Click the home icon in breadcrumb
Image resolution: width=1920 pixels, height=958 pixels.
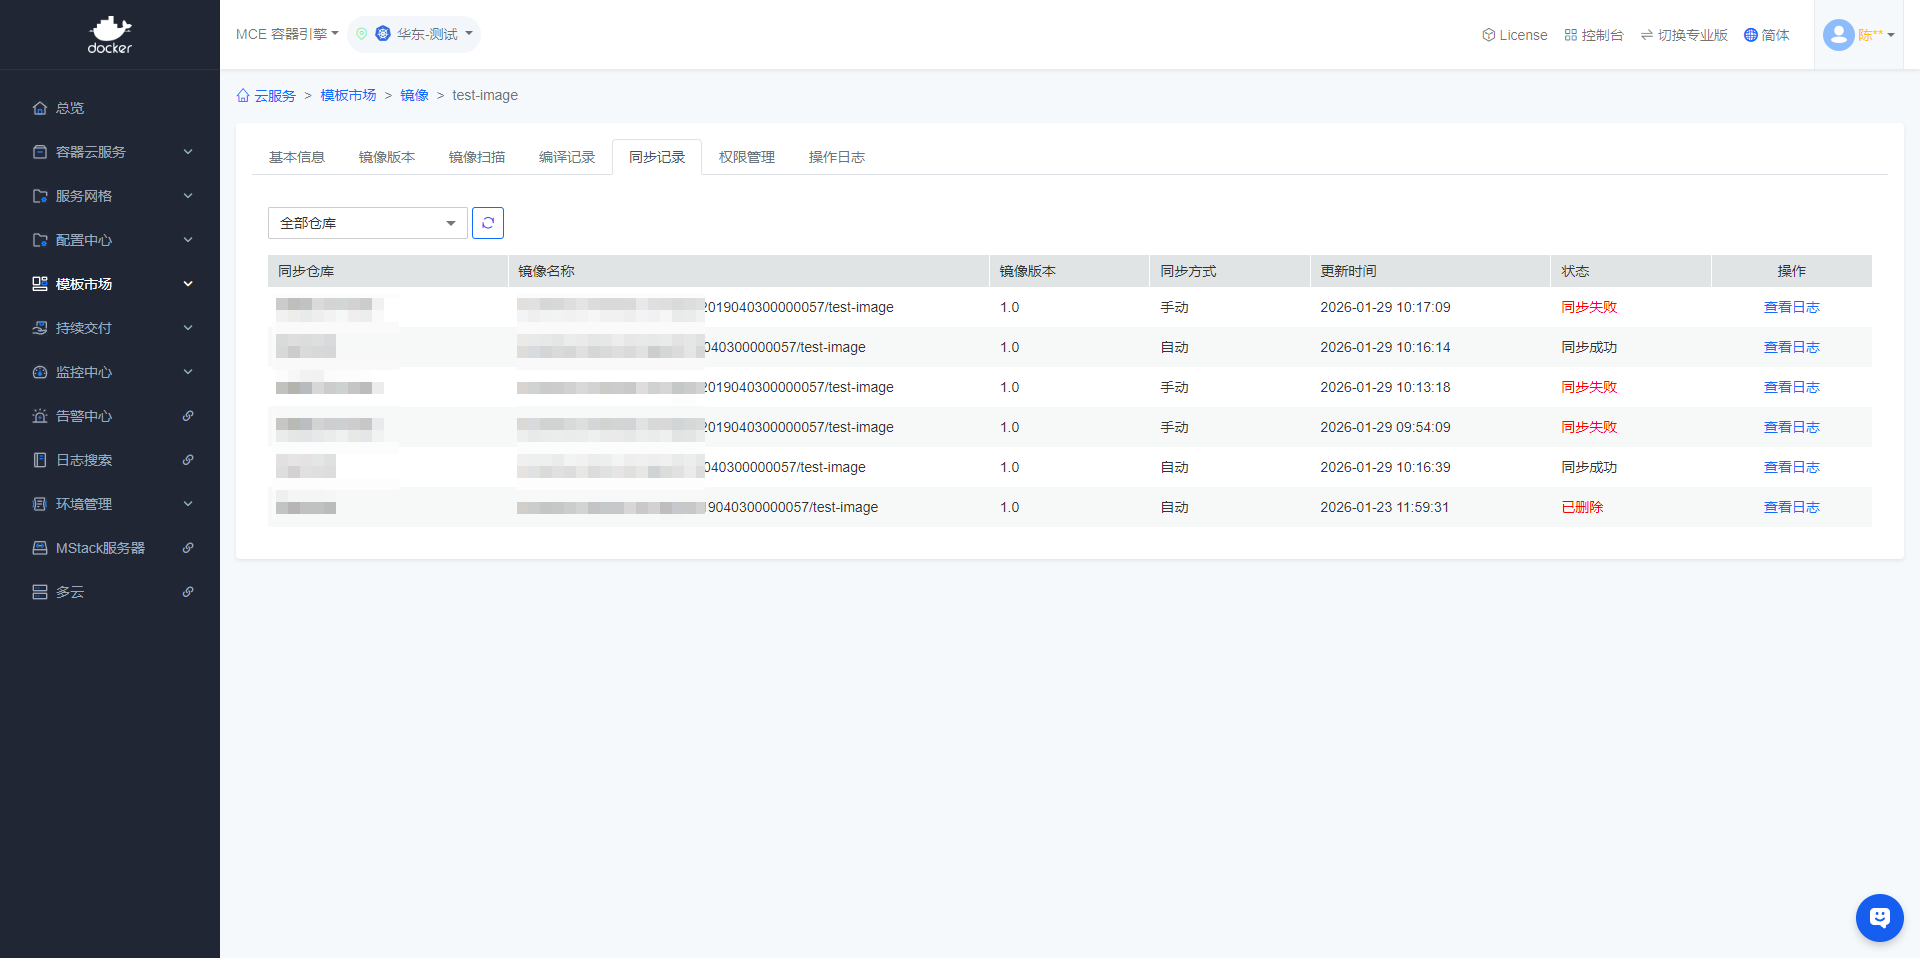point(243,96)
